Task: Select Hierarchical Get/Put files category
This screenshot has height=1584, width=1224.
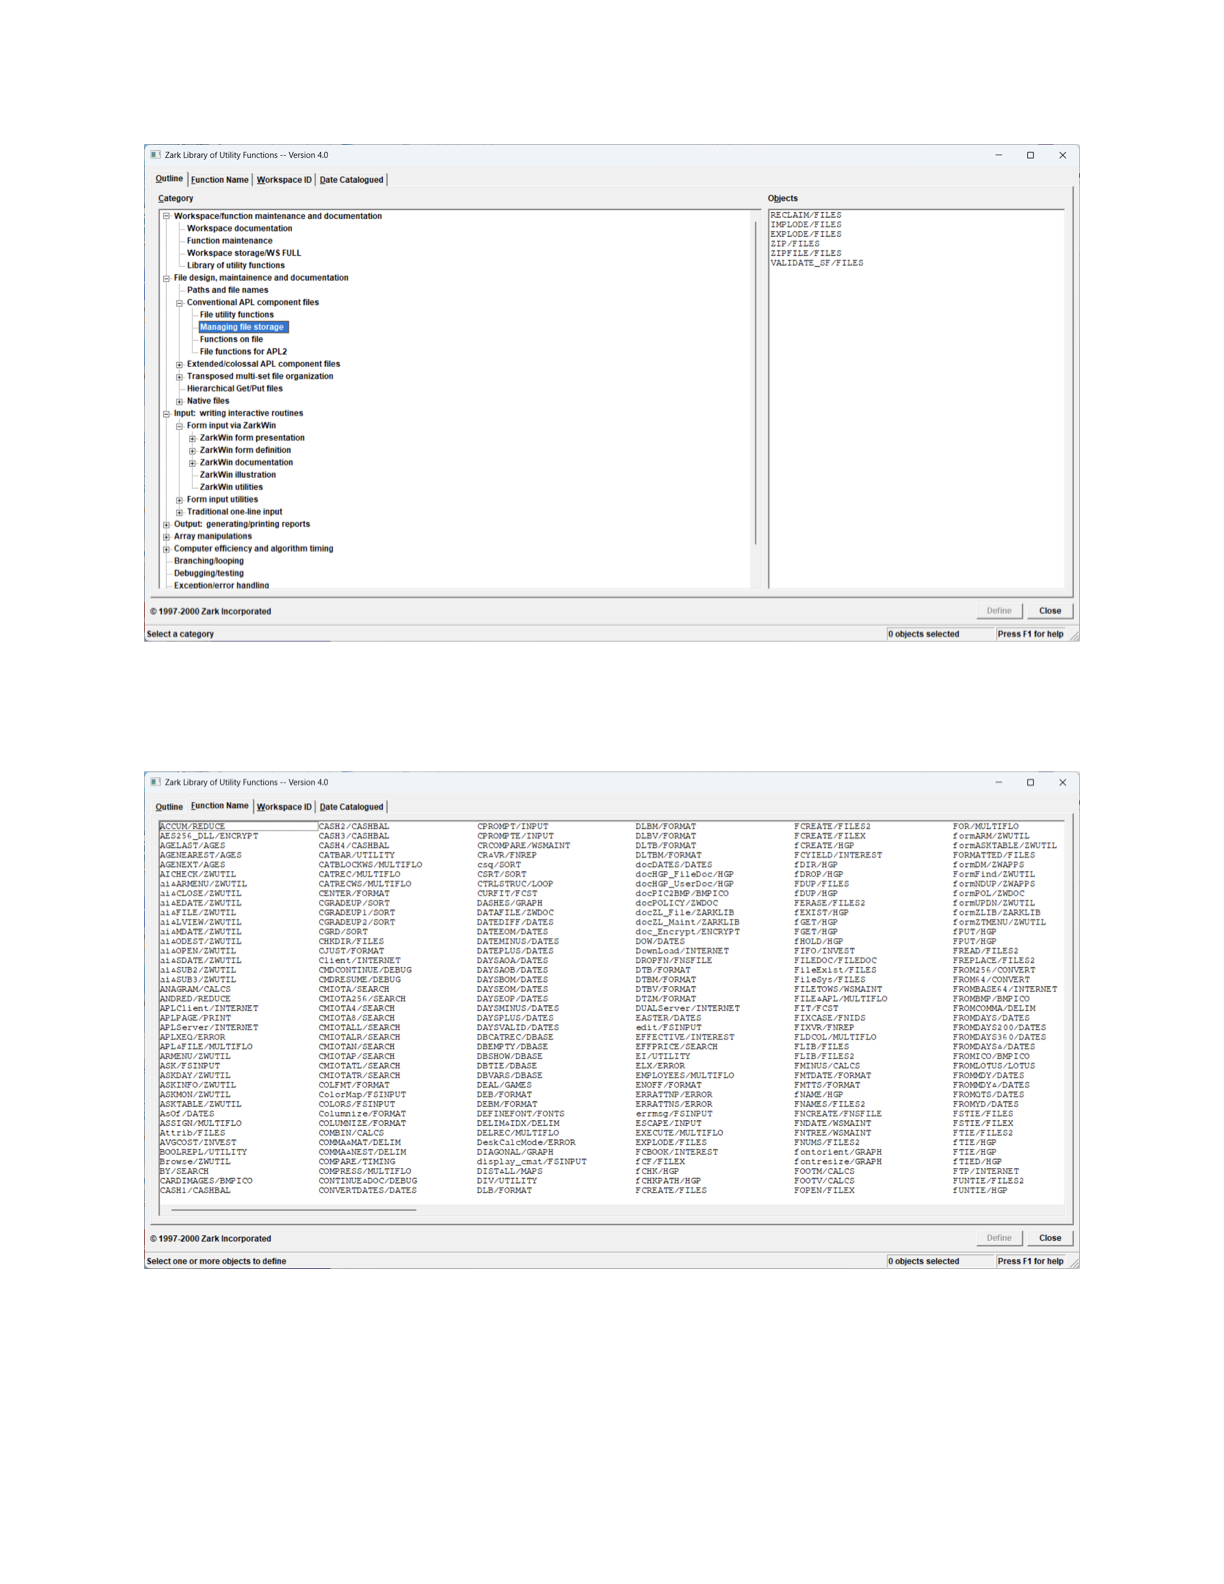Action: (x=234, y=389)
